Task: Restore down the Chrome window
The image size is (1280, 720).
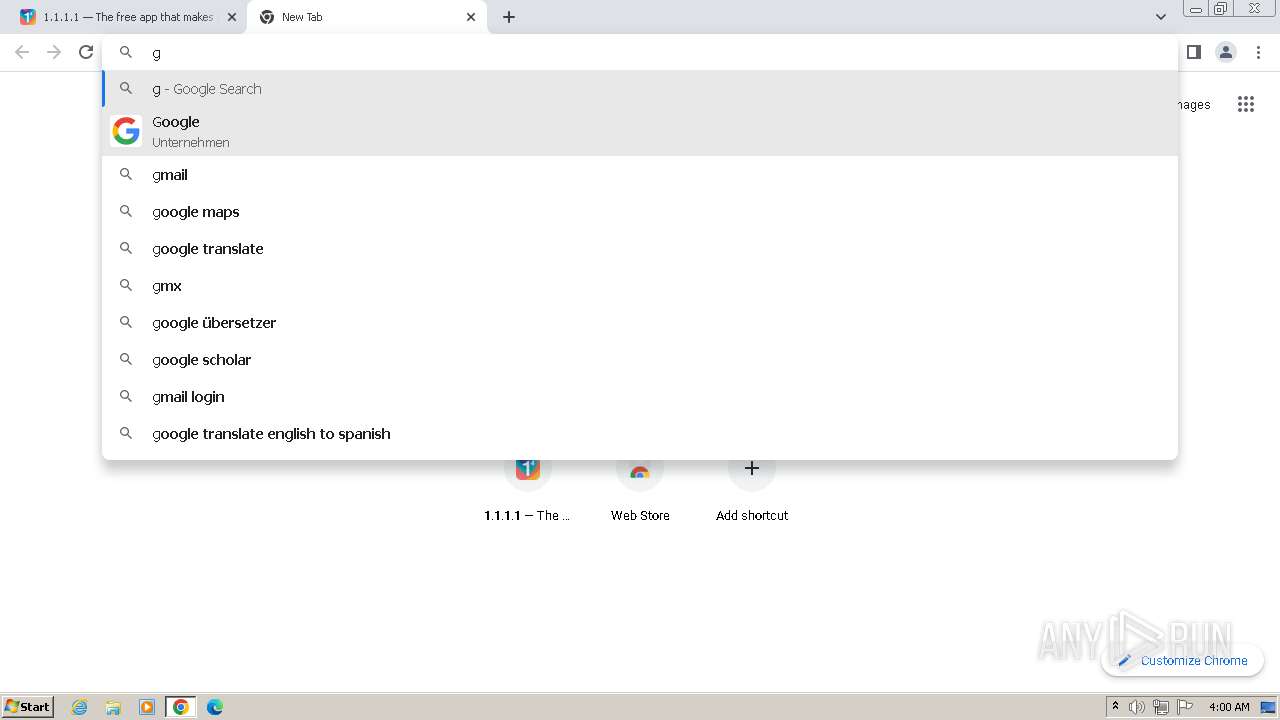Action: 1221,9
